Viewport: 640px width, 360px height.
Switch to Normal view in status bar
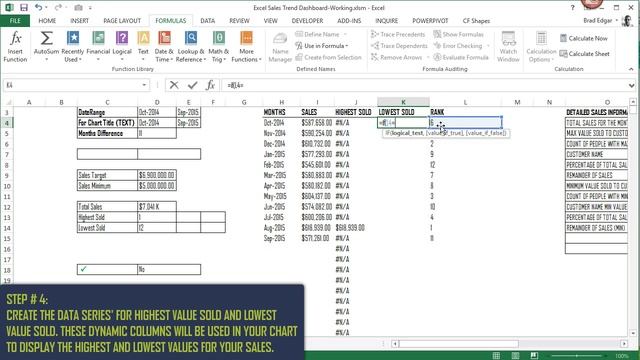(496, 356)
